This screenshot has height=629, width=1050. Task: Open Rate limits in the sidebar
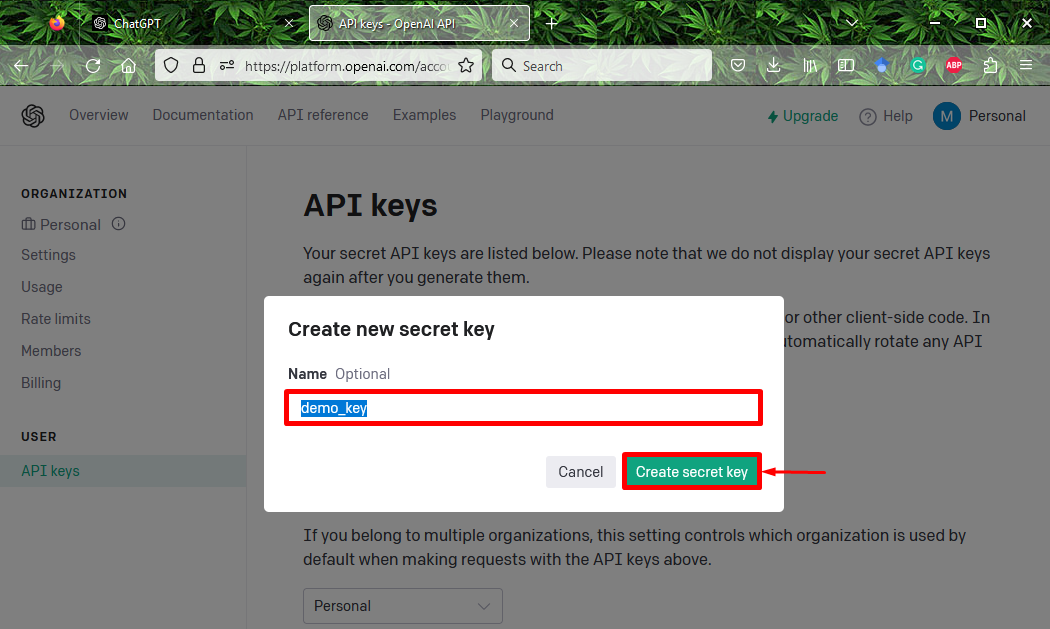(56, 319)
